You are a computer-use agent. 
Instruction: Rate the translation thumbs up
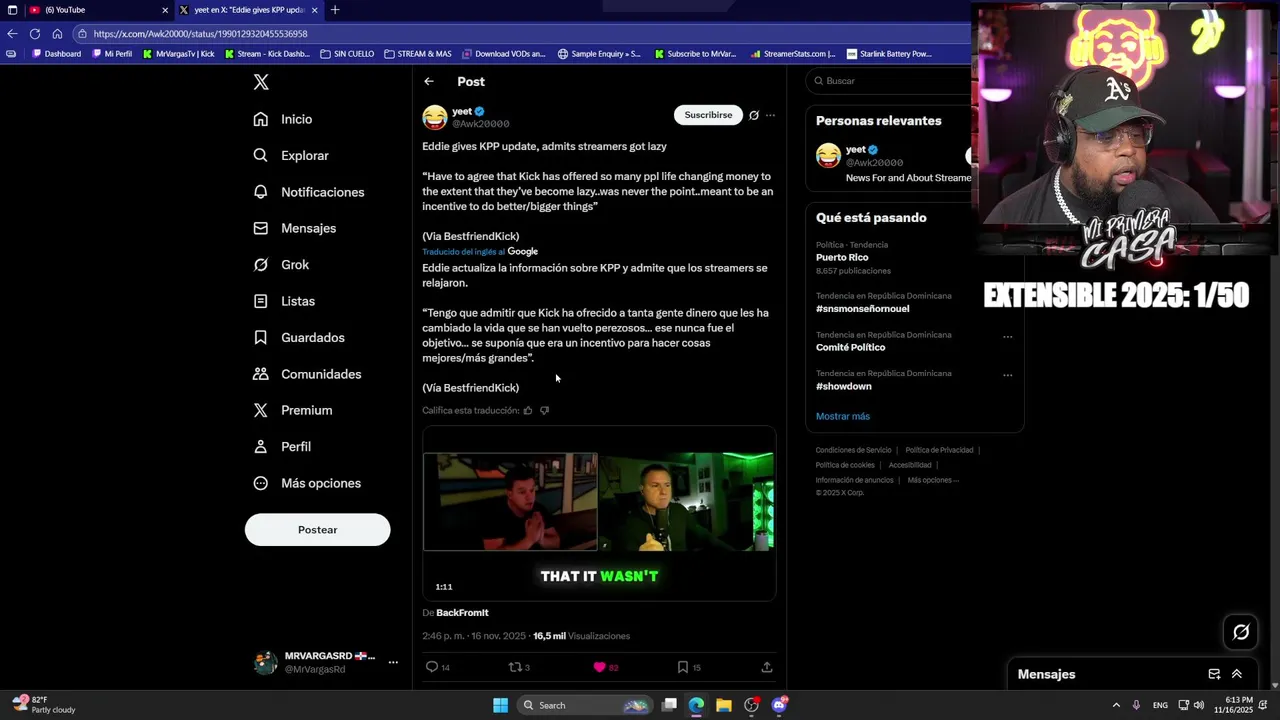(528, 410)
